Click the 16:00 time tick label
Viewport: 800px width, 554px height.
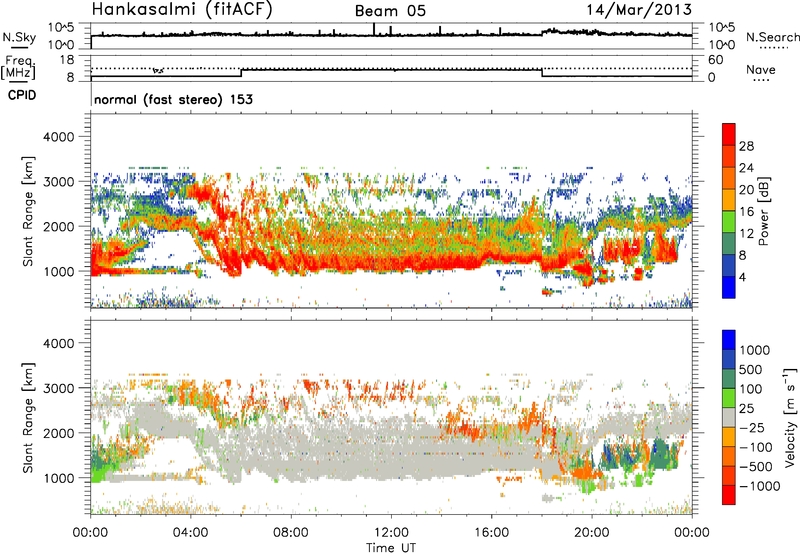click(491, 533)
